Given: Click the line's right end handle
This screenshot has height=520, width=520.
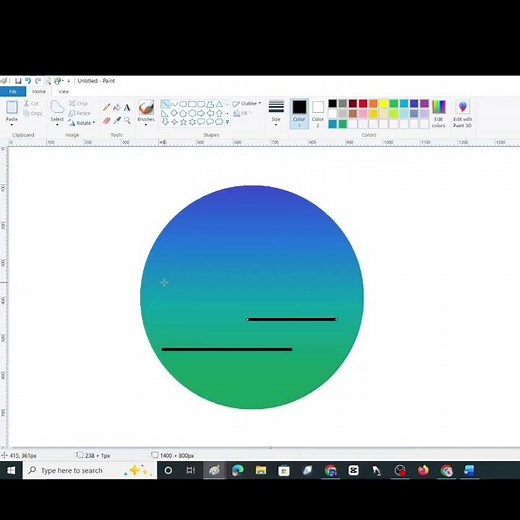Looking at the screenshot, I should 336,320.
